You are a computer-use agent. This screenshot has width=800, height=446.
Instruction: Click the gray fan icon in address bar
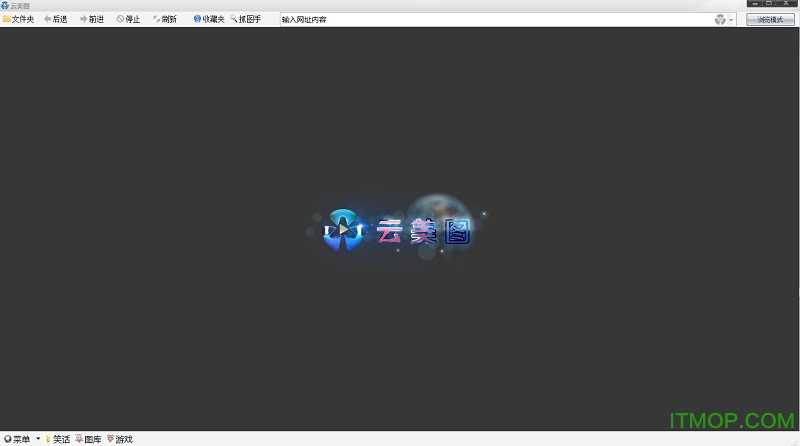(x=720, y=19)
